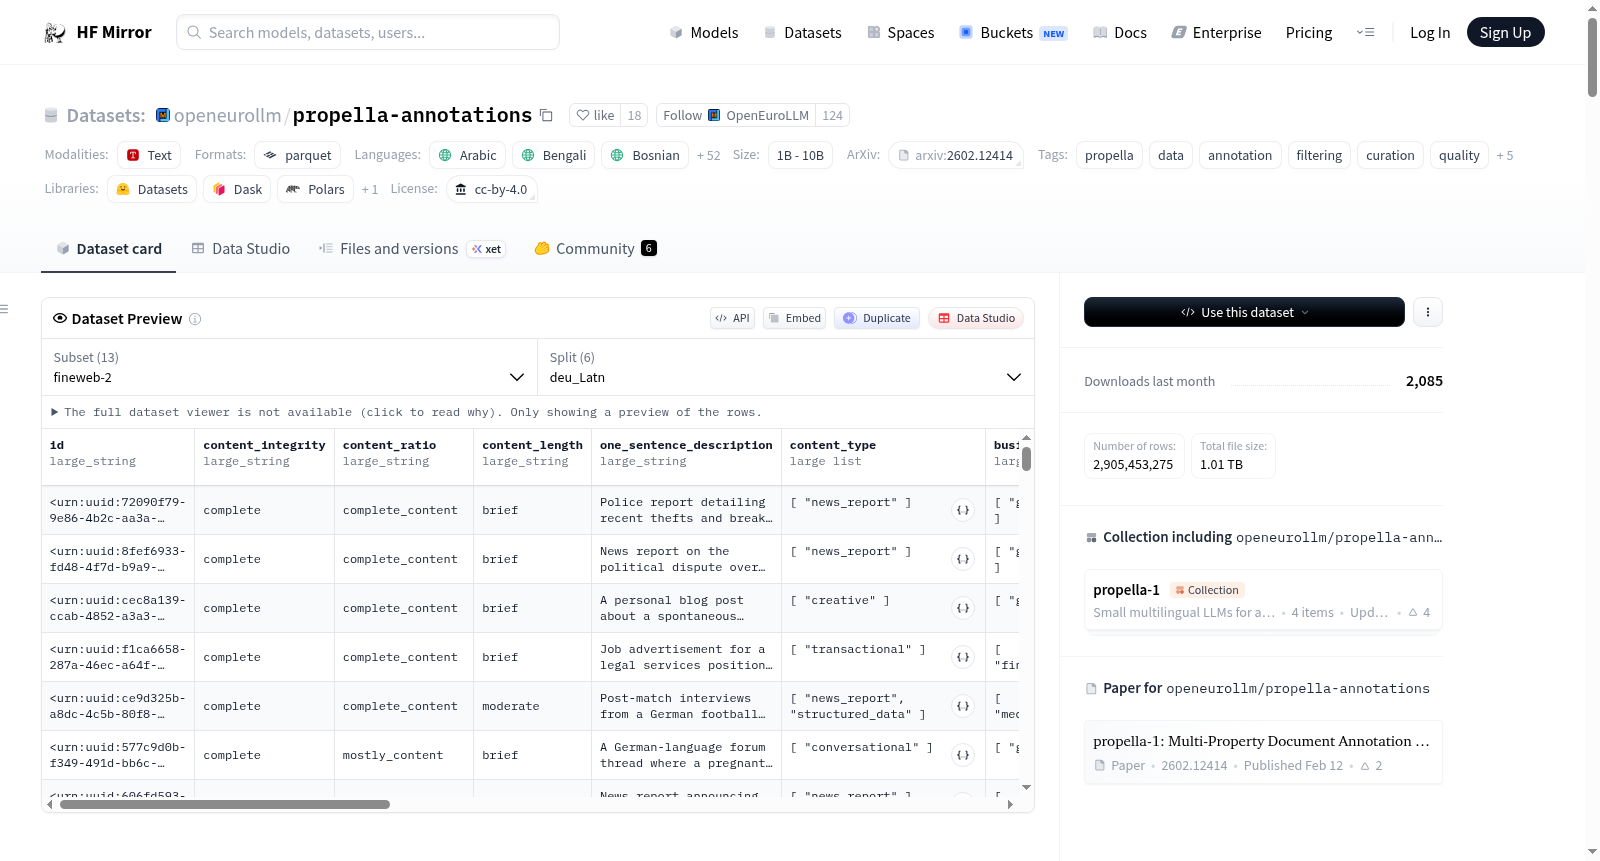The image size is (1600, 861).
Task: Open the three-dot menu beside Use this dataset
Action: click(x=1428, y=312)
